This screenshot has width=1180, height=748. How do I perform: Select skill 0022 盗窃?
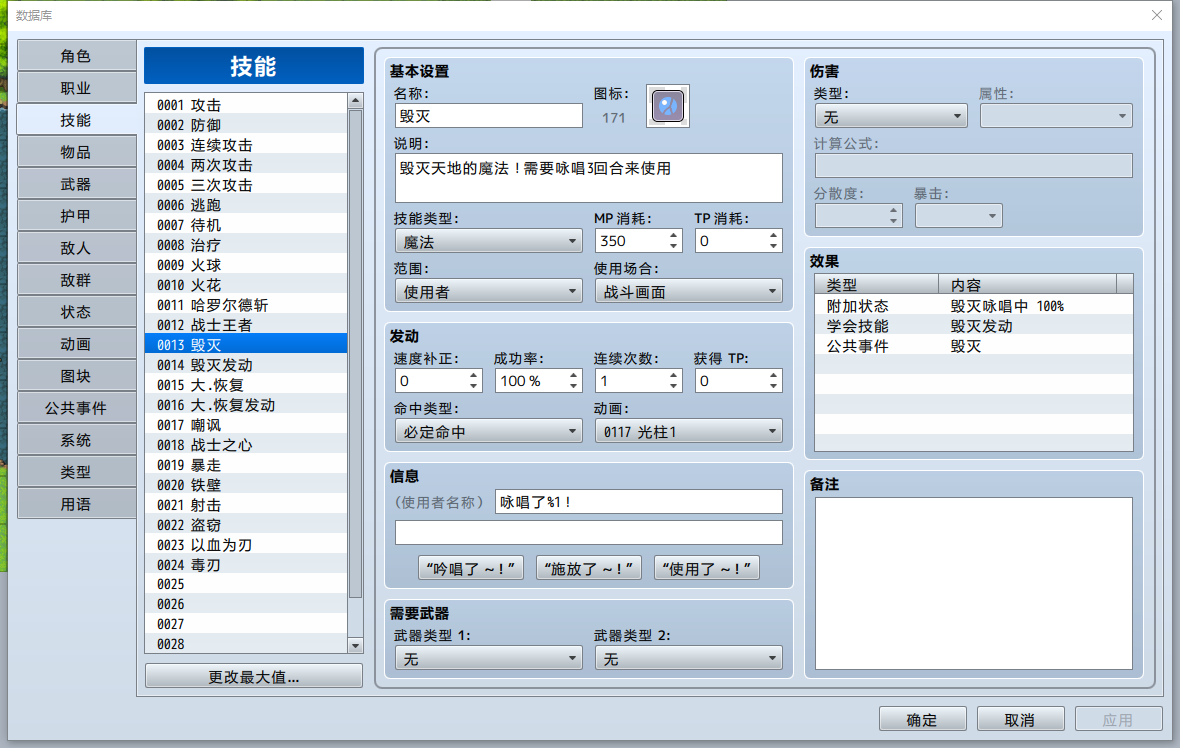click(x=246, y=525)
